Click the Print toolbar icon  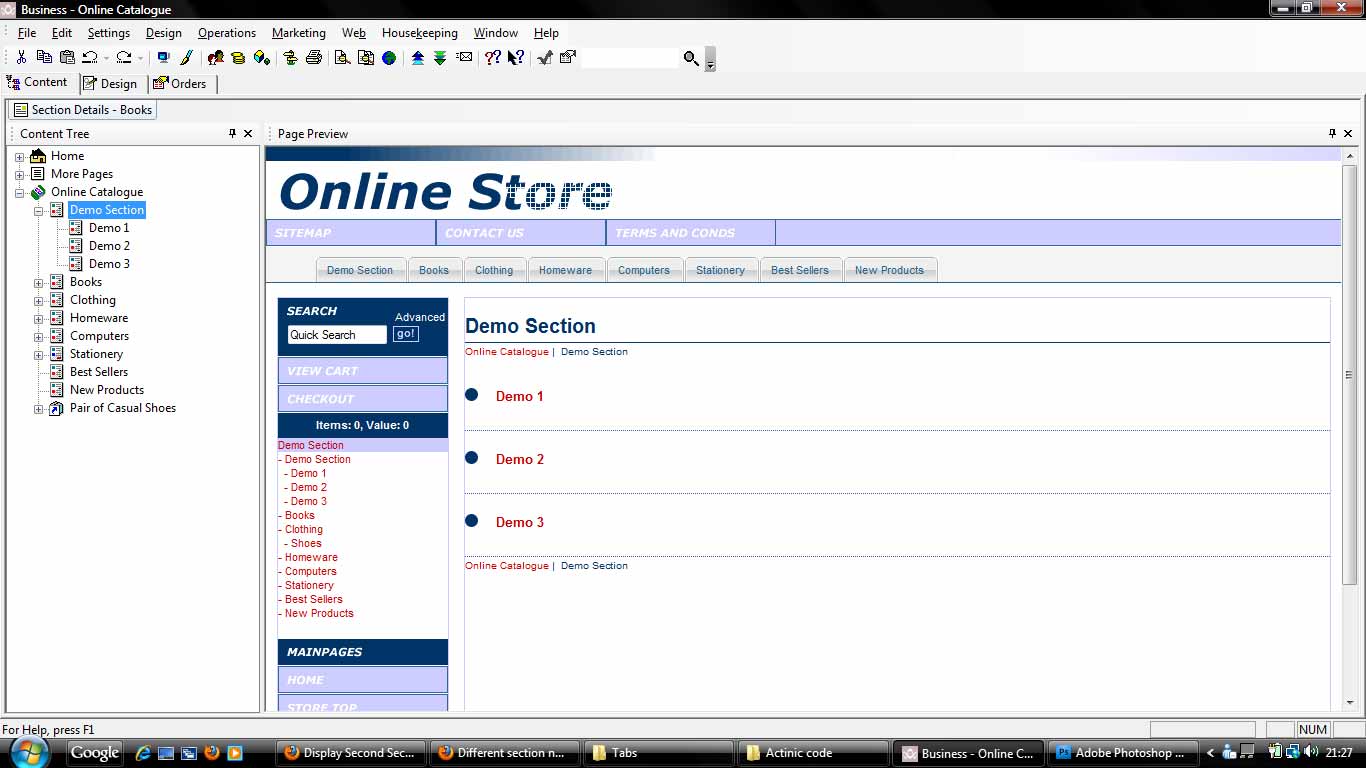click(x=313, y=58)
